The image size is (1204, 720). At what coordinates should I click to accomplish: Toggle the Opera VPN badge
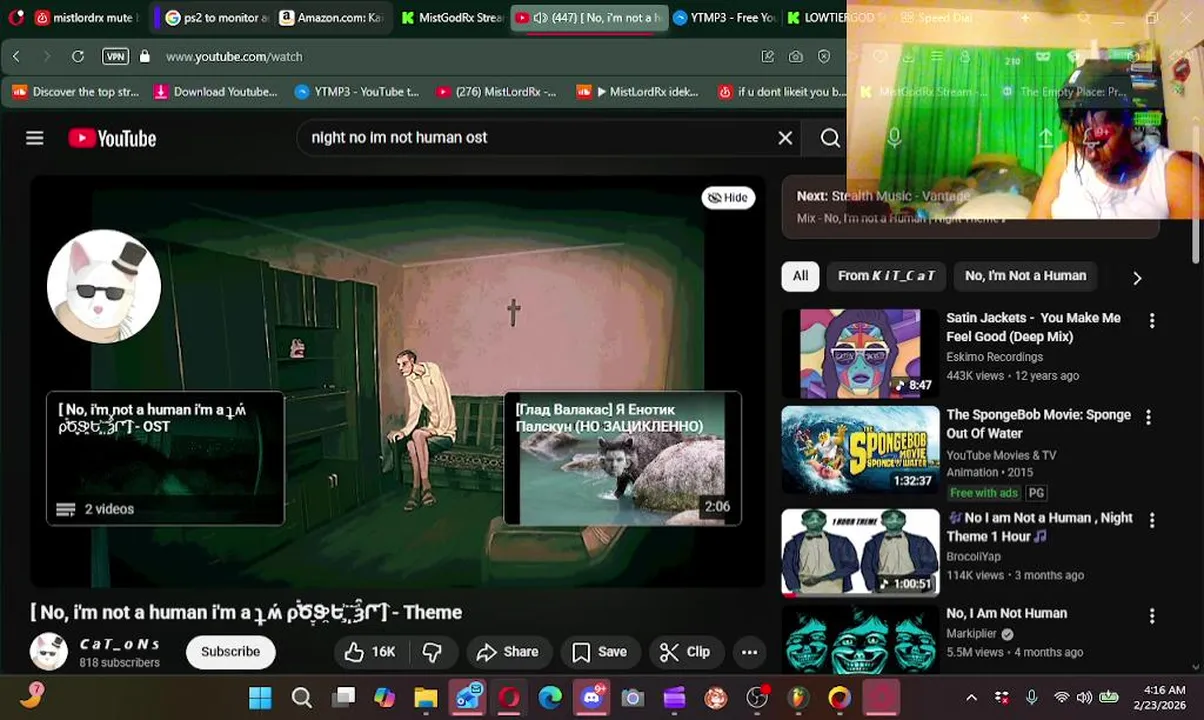115,57
